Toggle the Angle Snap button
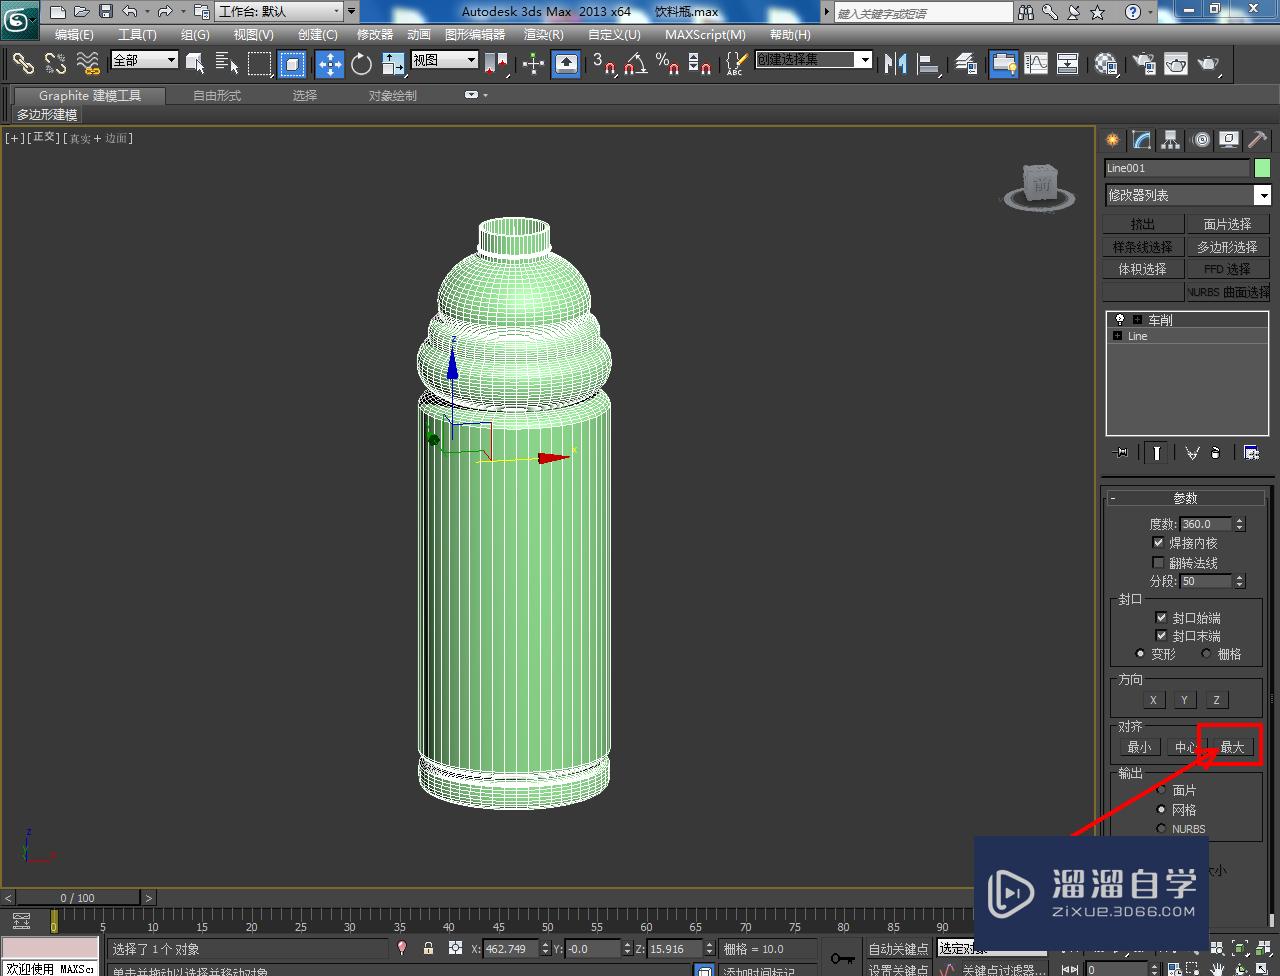 click(635, 64)
